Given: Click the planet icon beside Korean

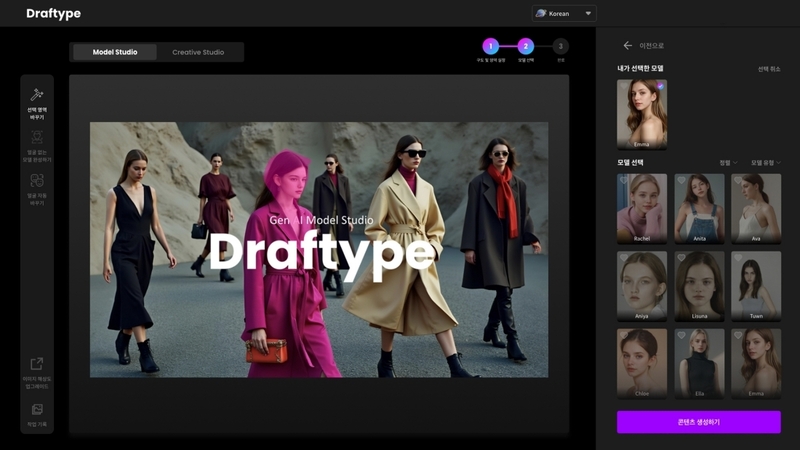Looking at the screenshot, I should pos(541,13).
